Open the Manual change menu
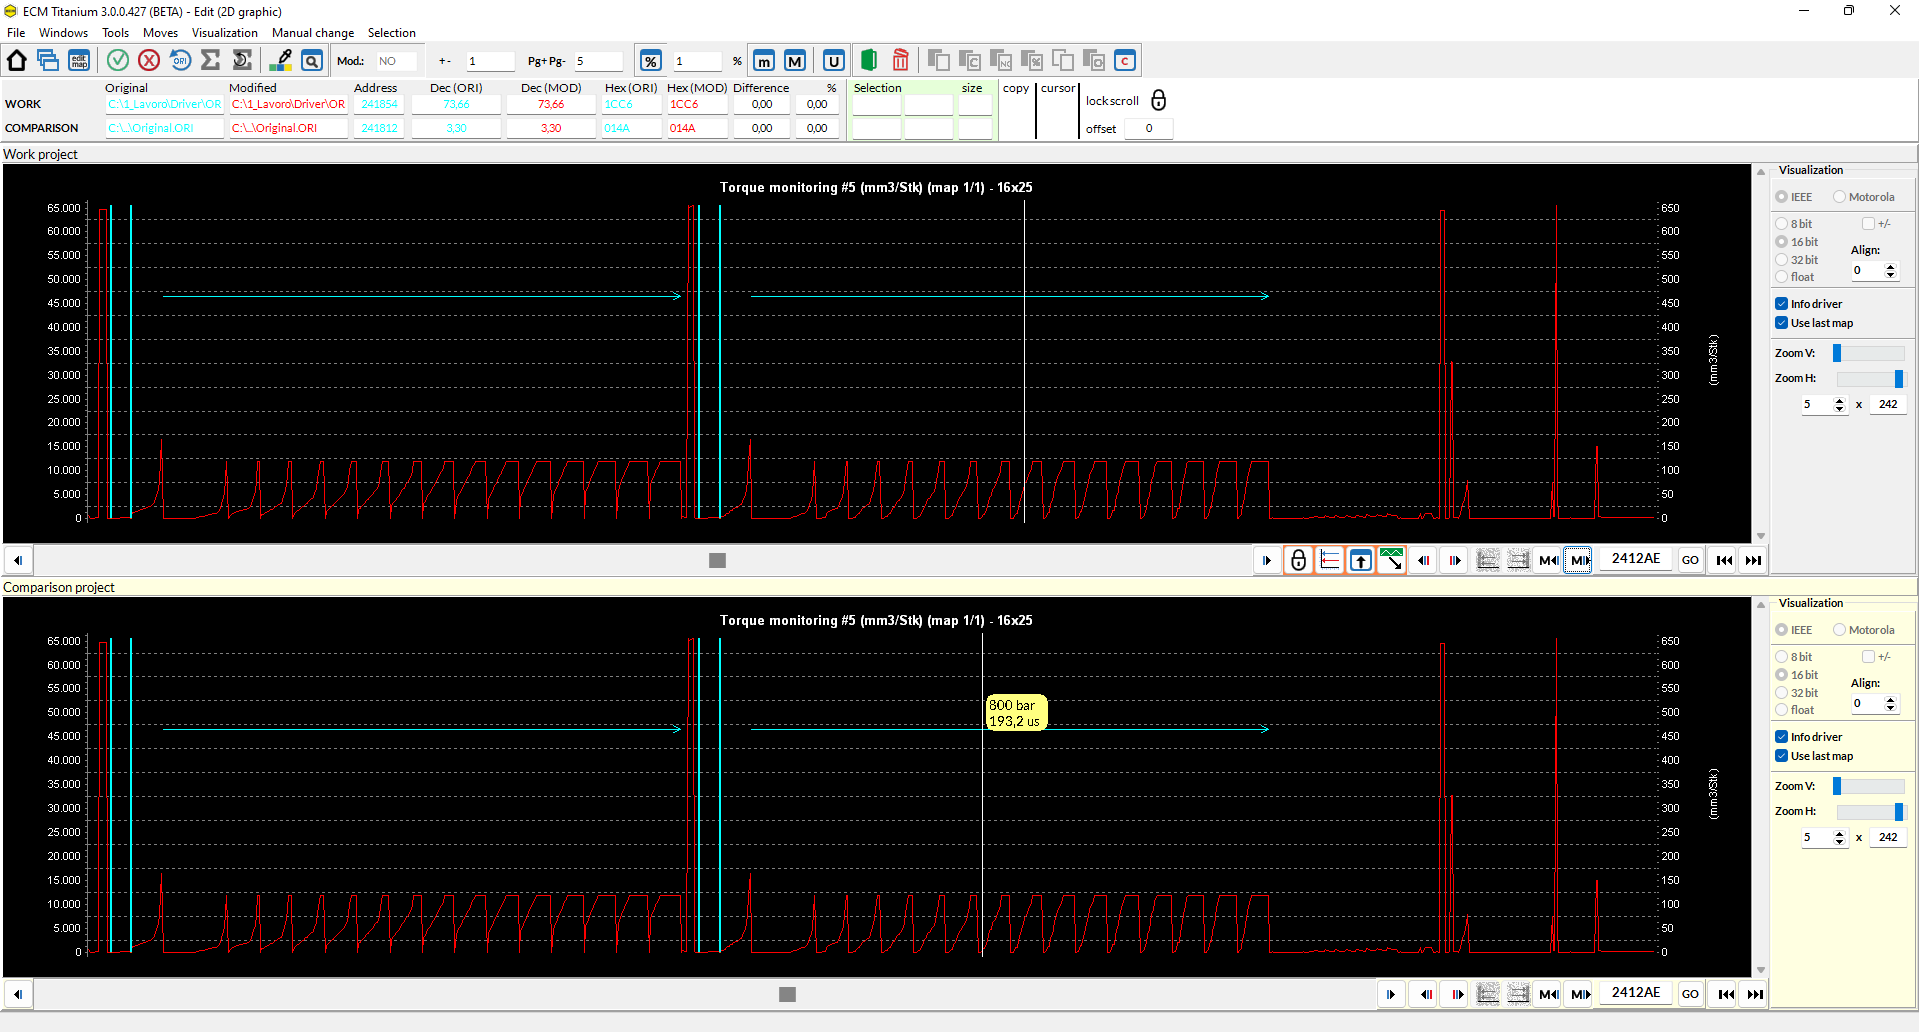The image size is (1919, 1032). tap(312, 33)
